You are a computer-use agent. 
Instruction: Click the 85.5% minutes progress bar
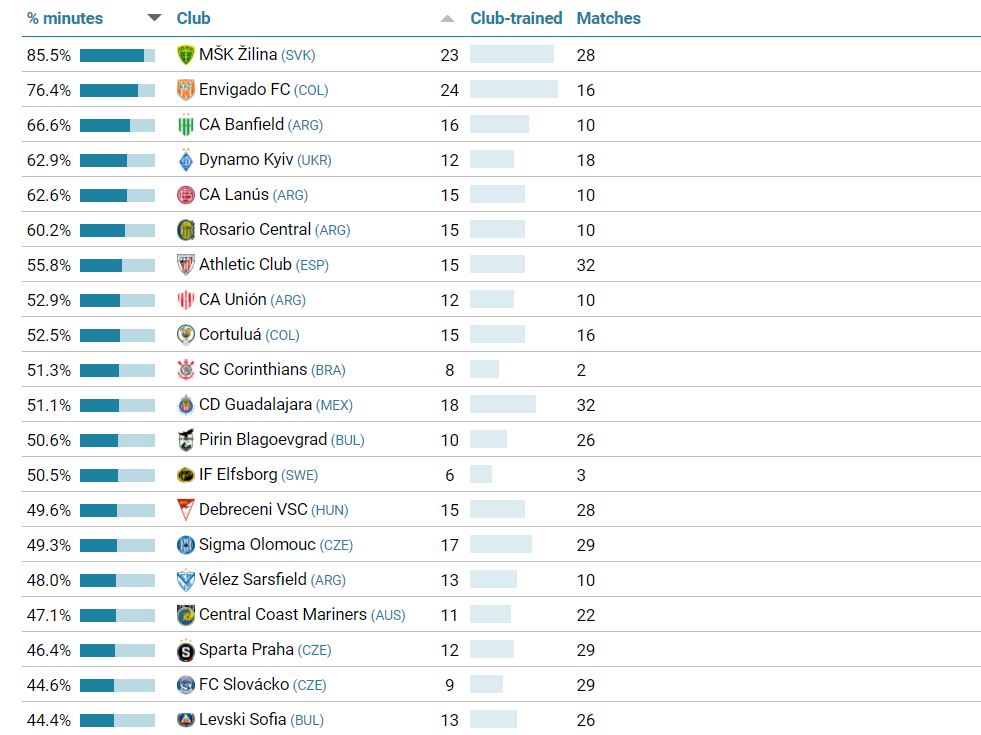pyautogui.click(x=117, y=55)
